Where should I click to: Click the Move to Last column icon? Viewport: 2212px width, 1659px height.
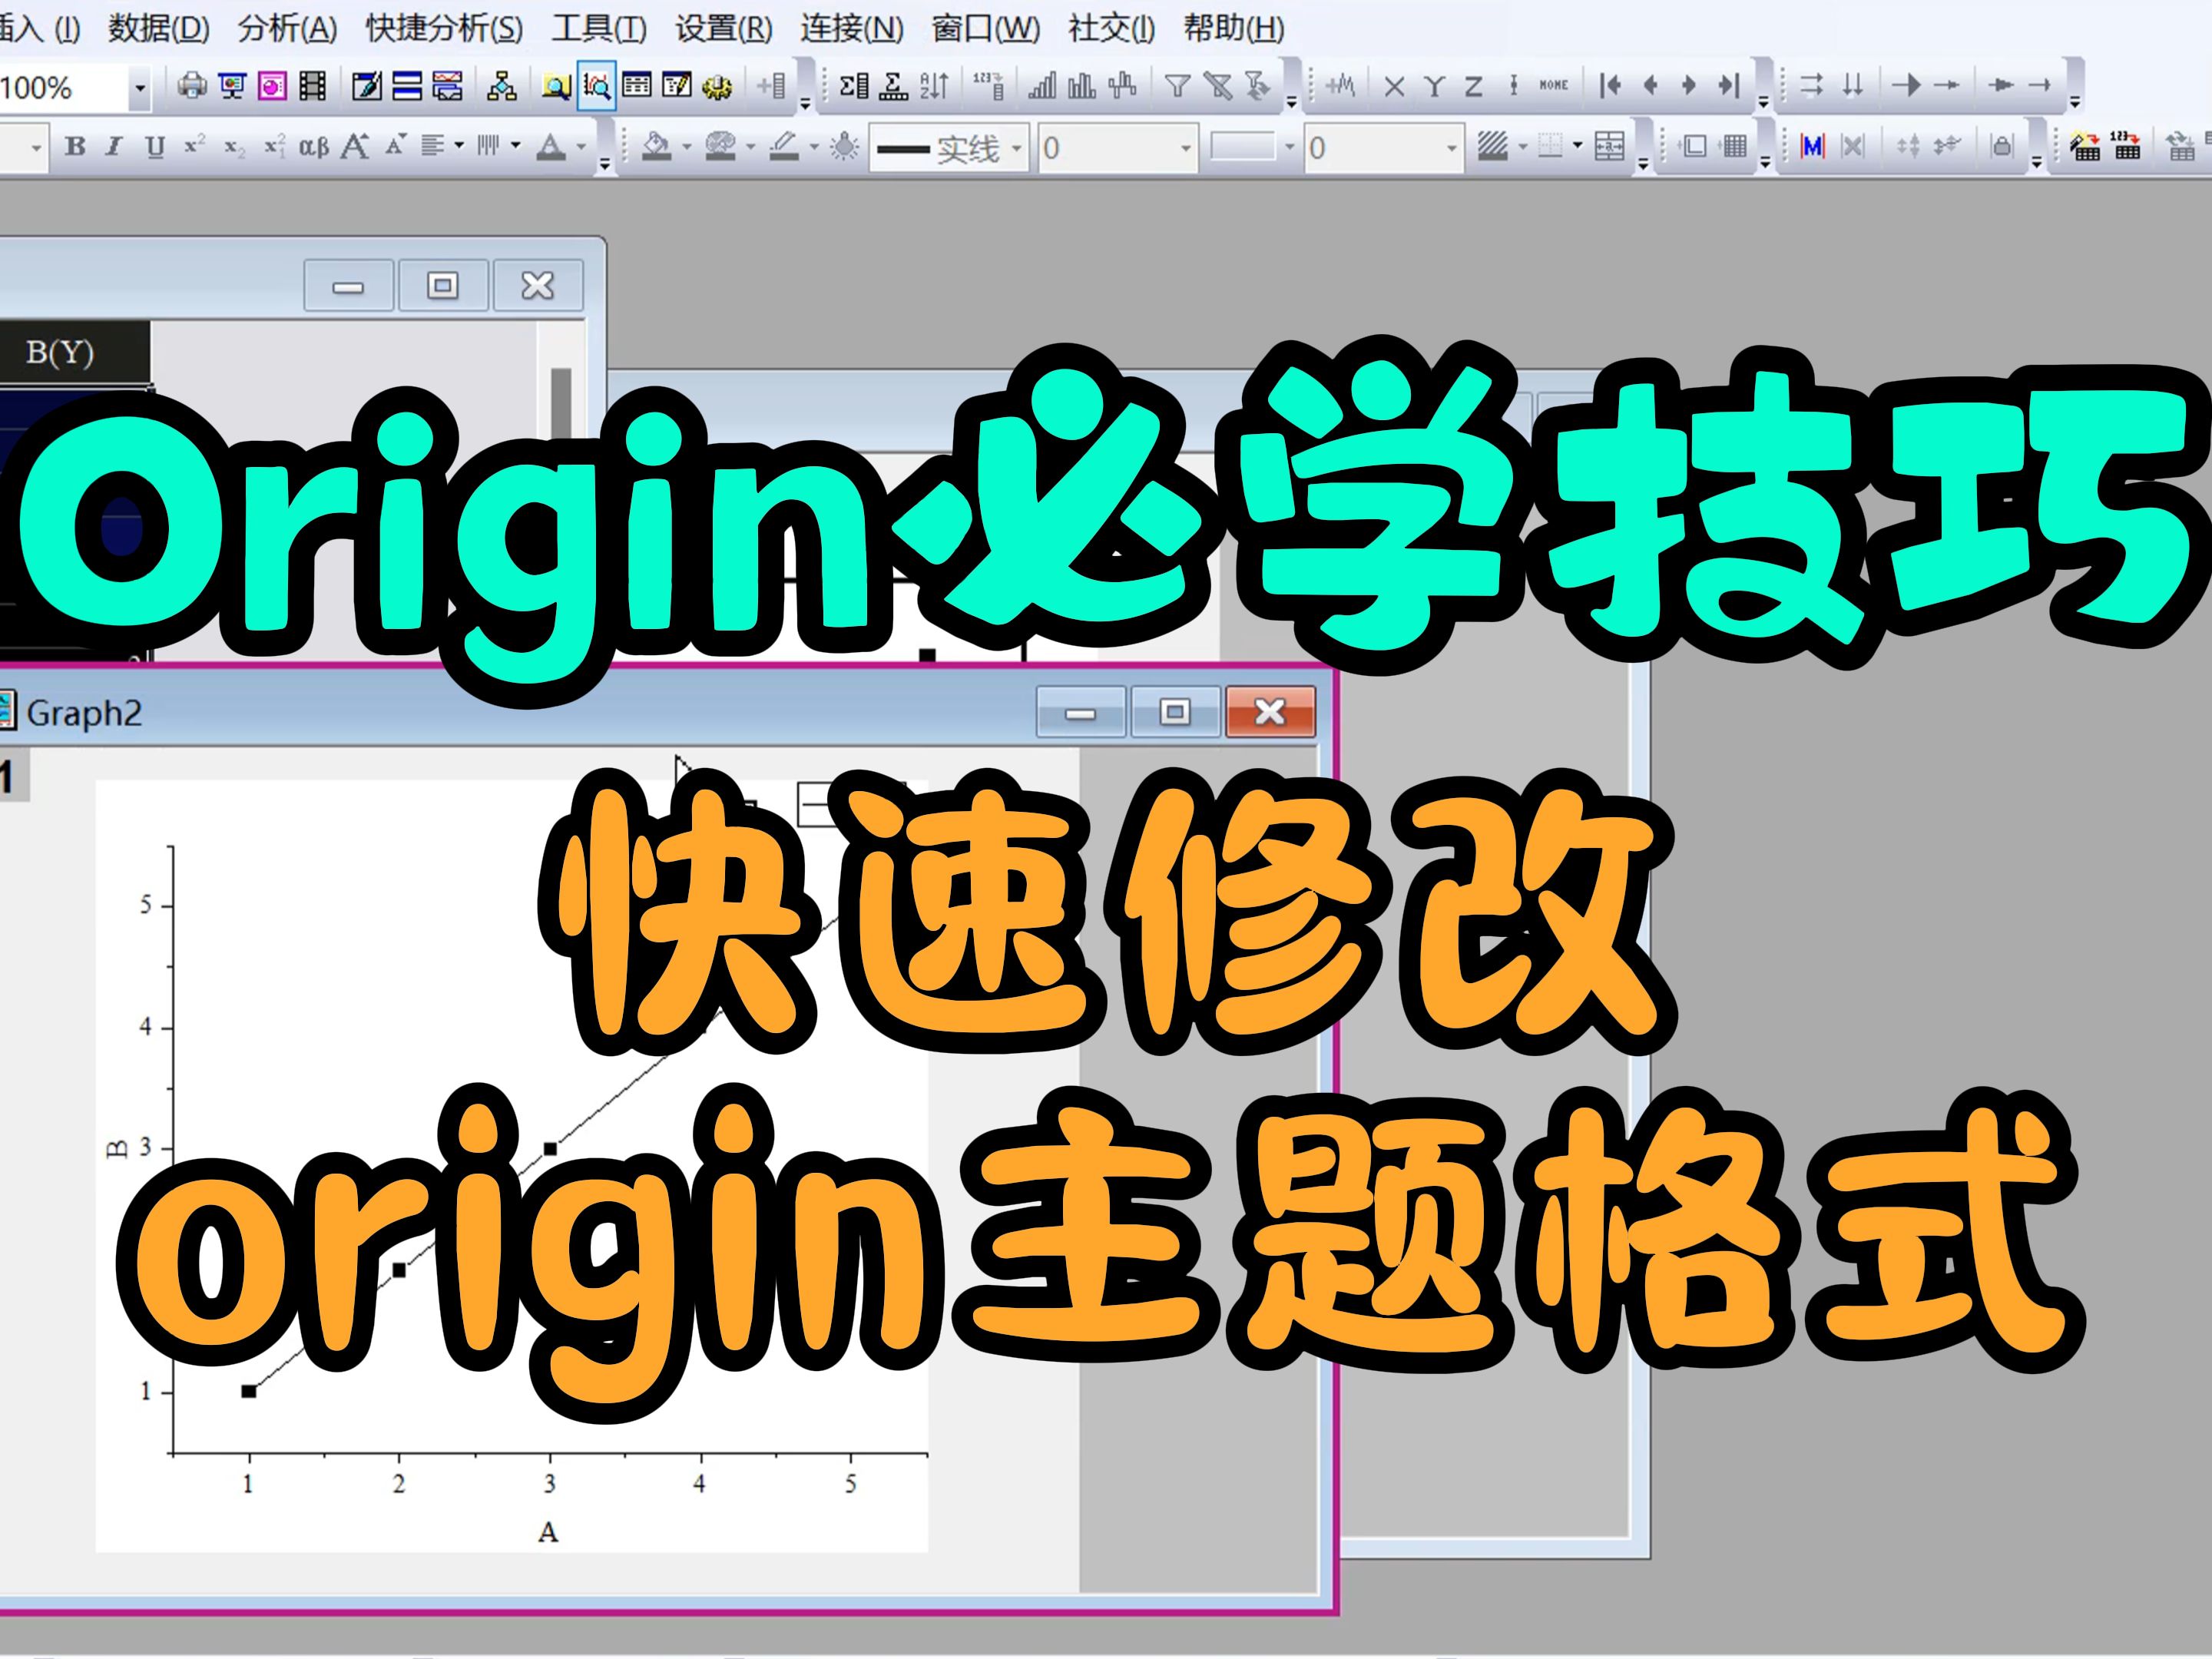pyautogui.click(x=1729, y=86)
